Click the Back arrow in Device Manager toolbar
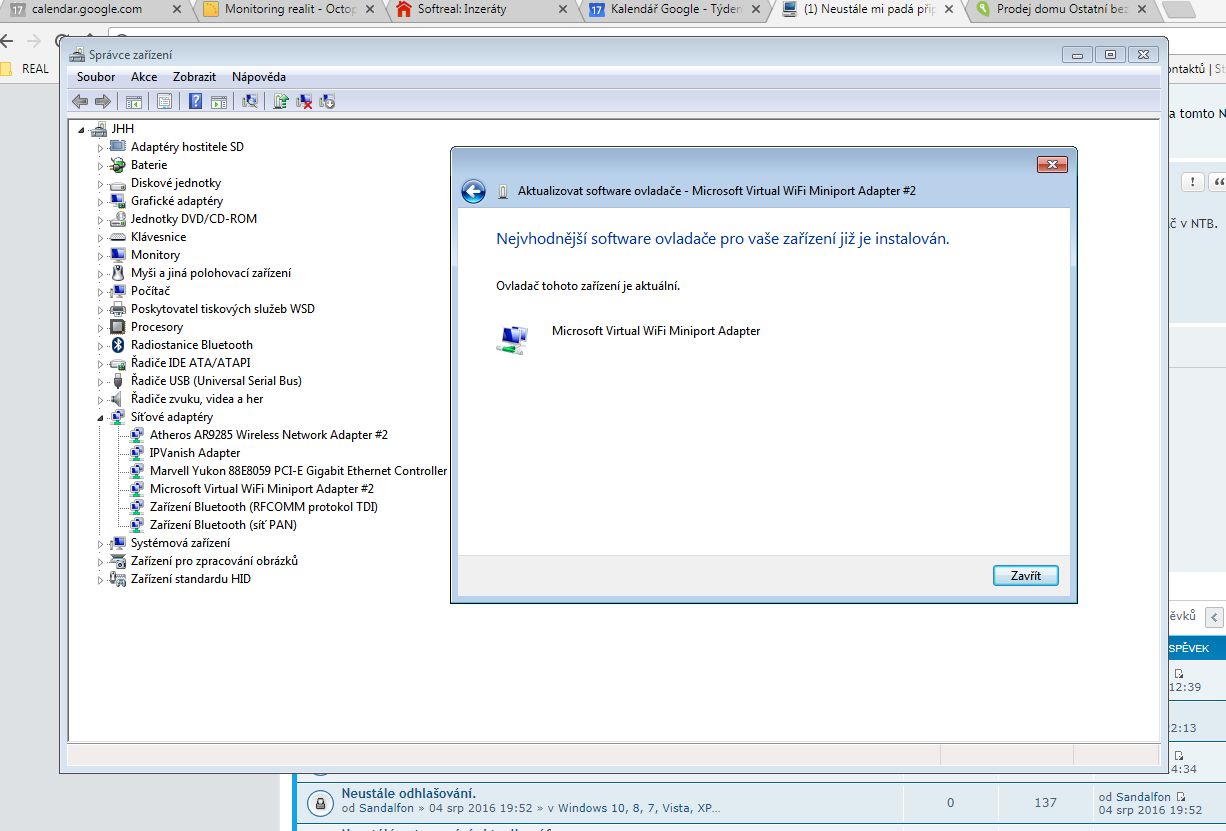1226x831 pixels. click(80, 101)
